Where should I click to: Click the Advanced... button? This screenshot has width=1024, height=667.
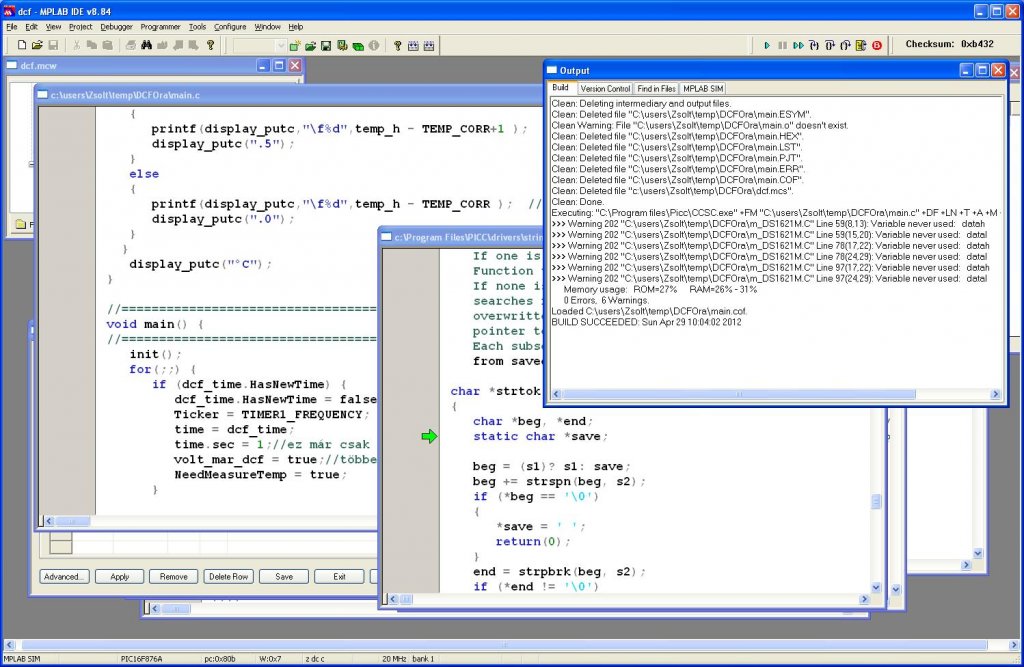coord(65,576)
